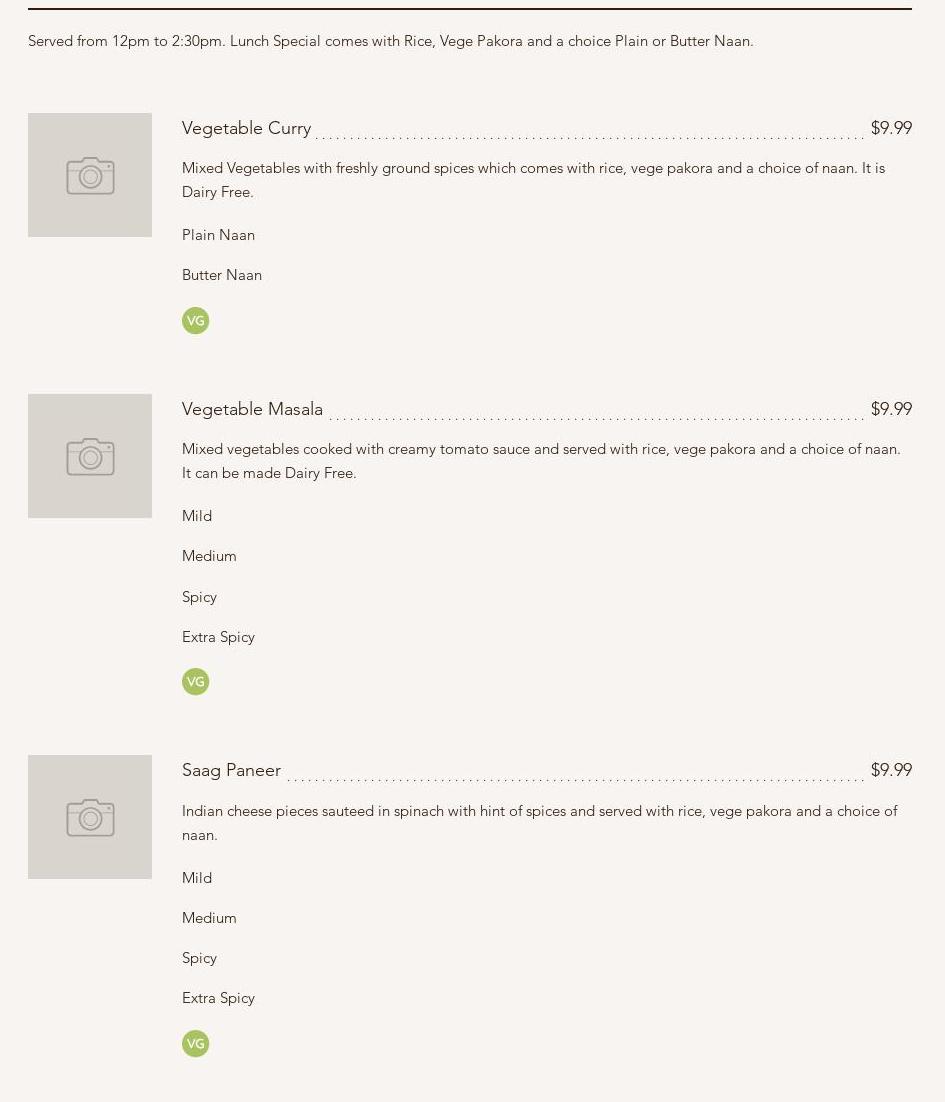Click the $9.99 price of Vegetable Curry
945x1102 pixels.
pyautogui.click(x=890, y=128)
